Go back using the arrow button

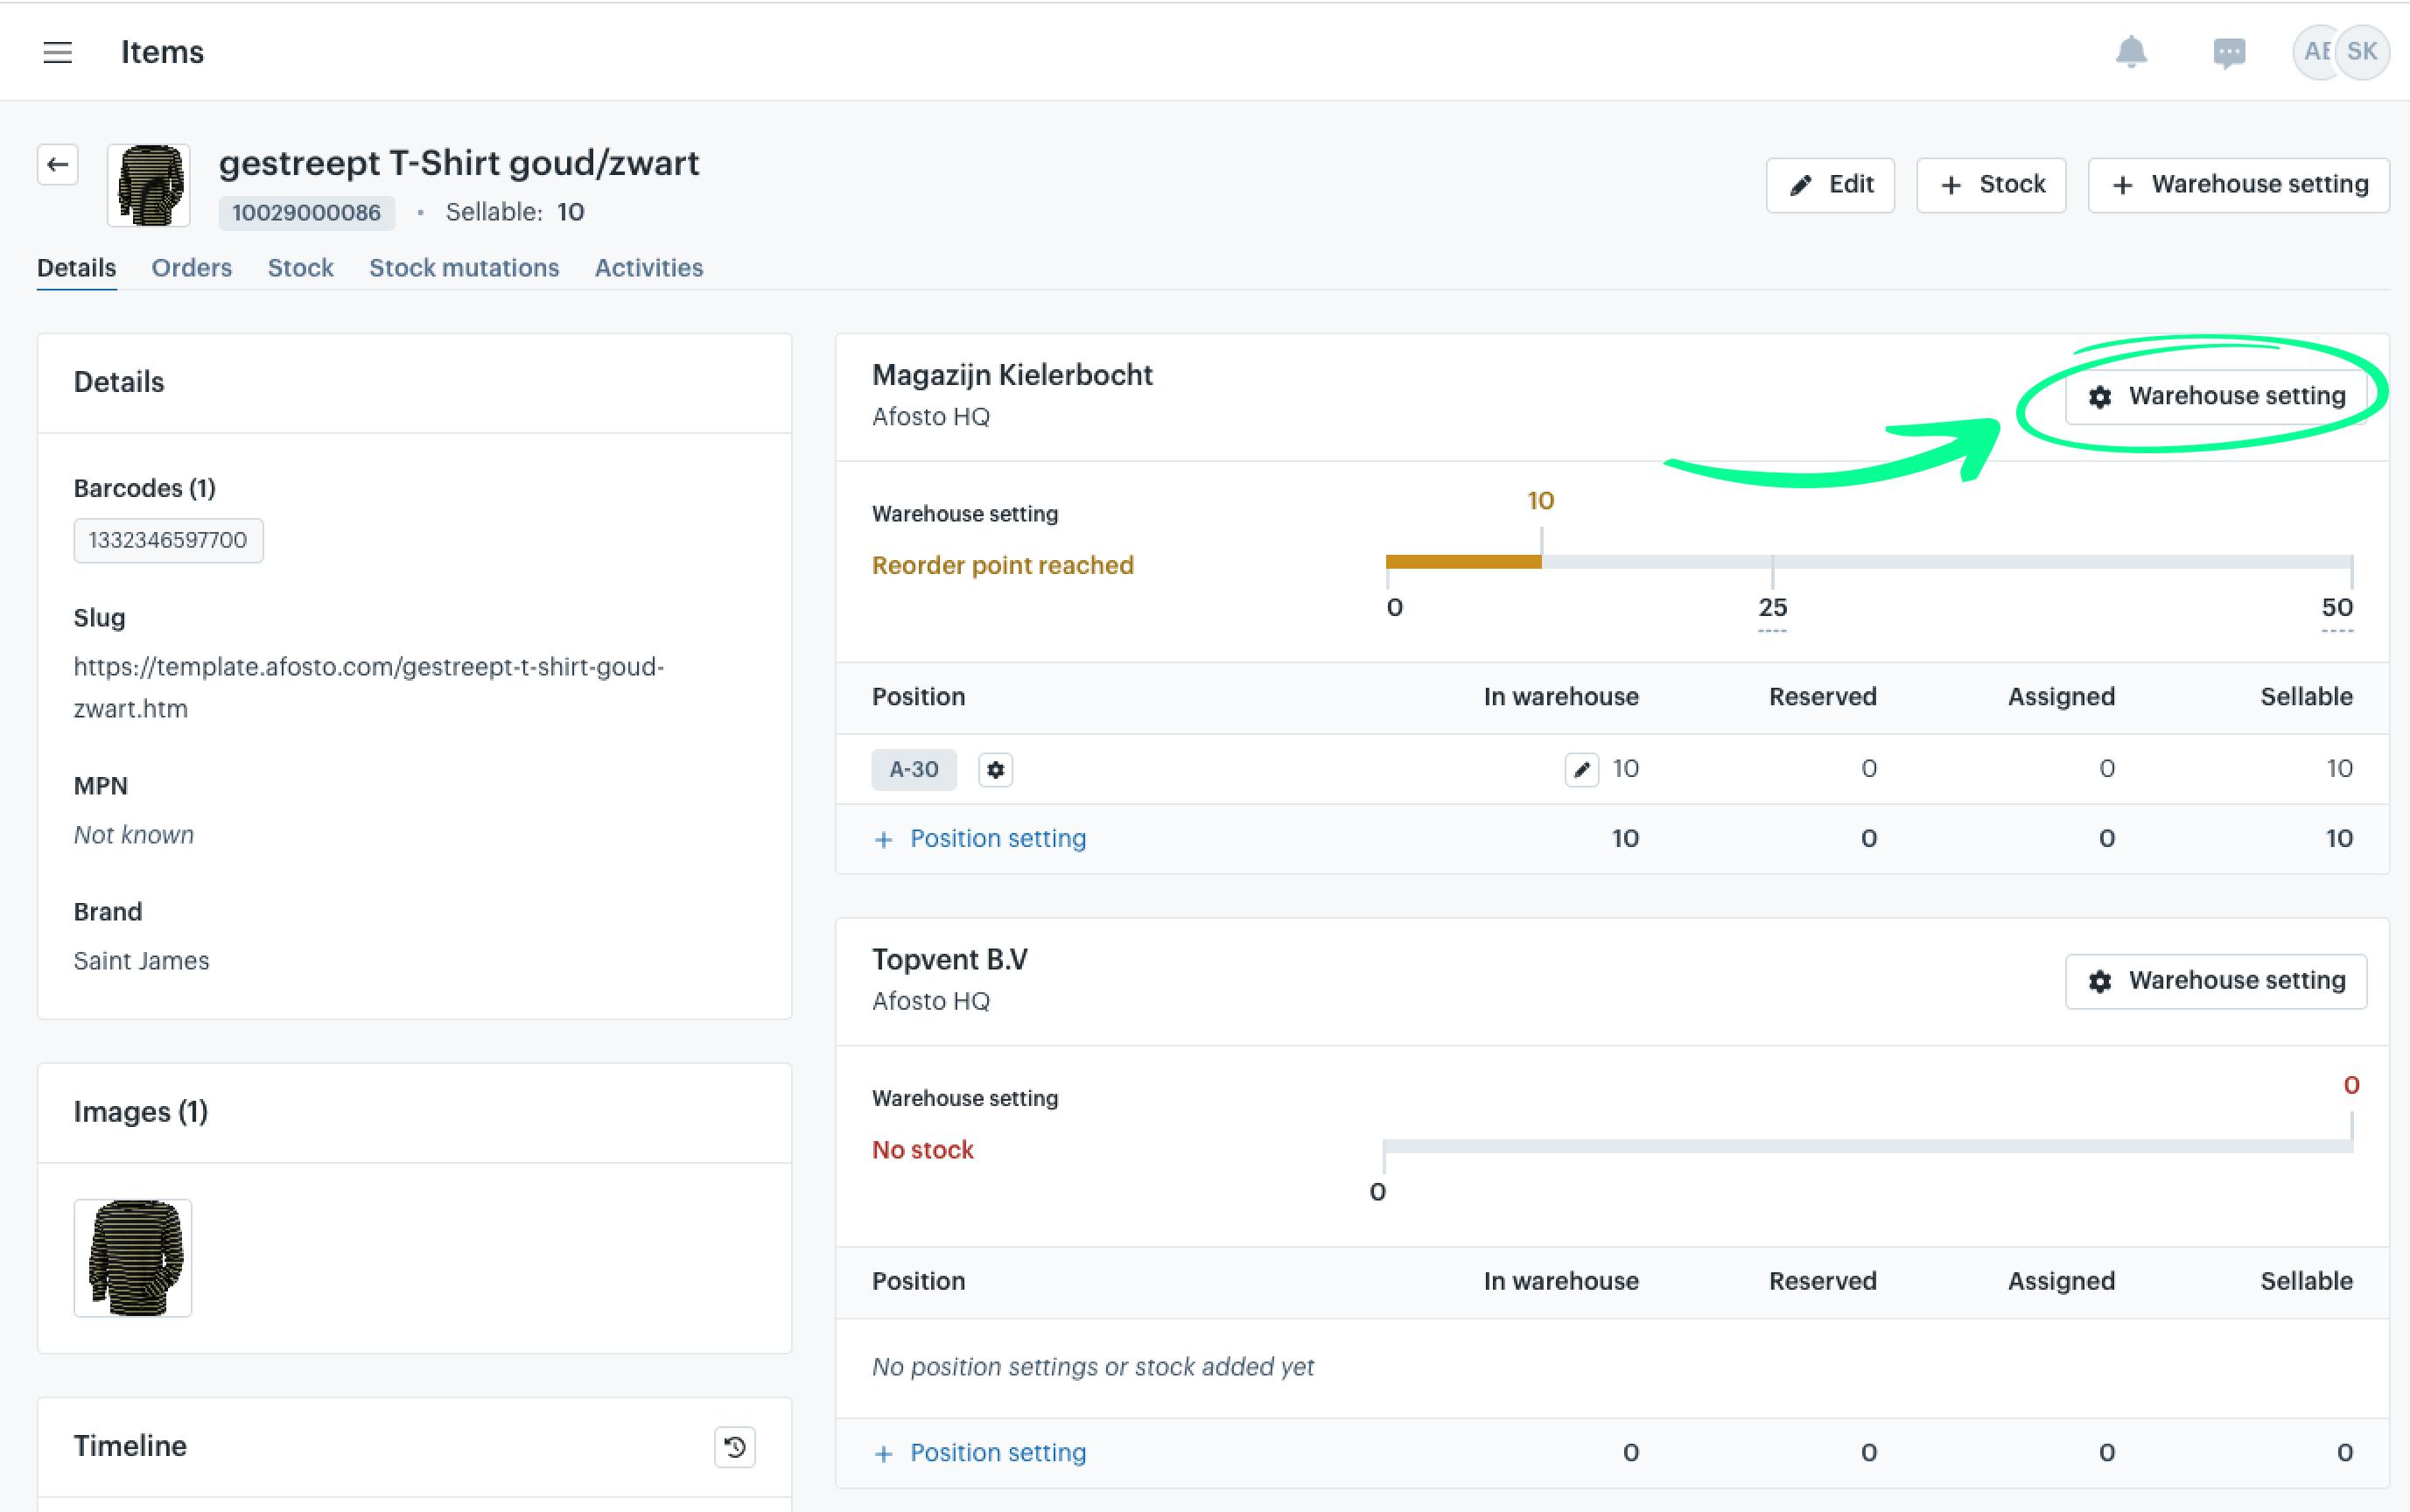tap(58, 164)
